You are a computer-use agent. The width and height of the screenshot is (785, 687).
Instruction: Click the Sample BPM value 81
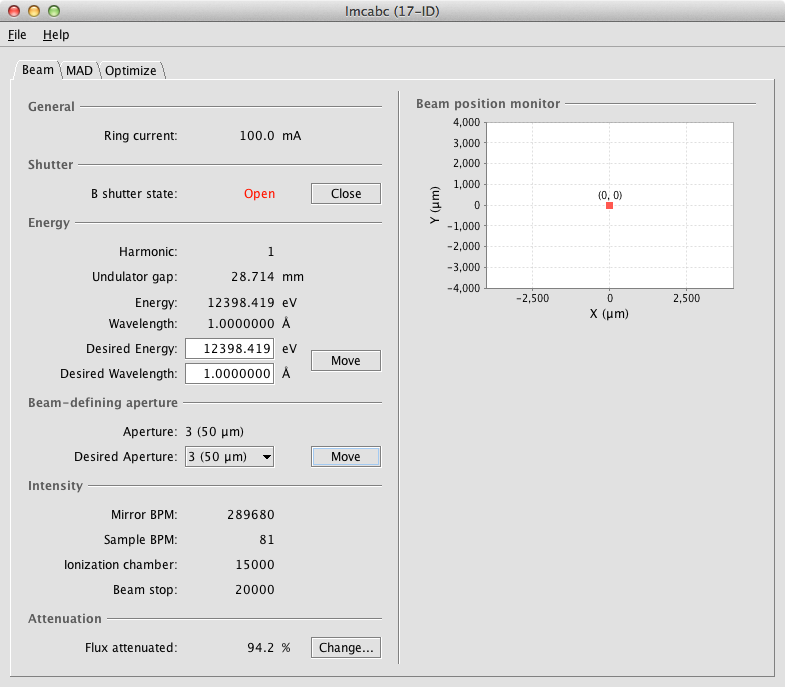[x=267, y=540]
